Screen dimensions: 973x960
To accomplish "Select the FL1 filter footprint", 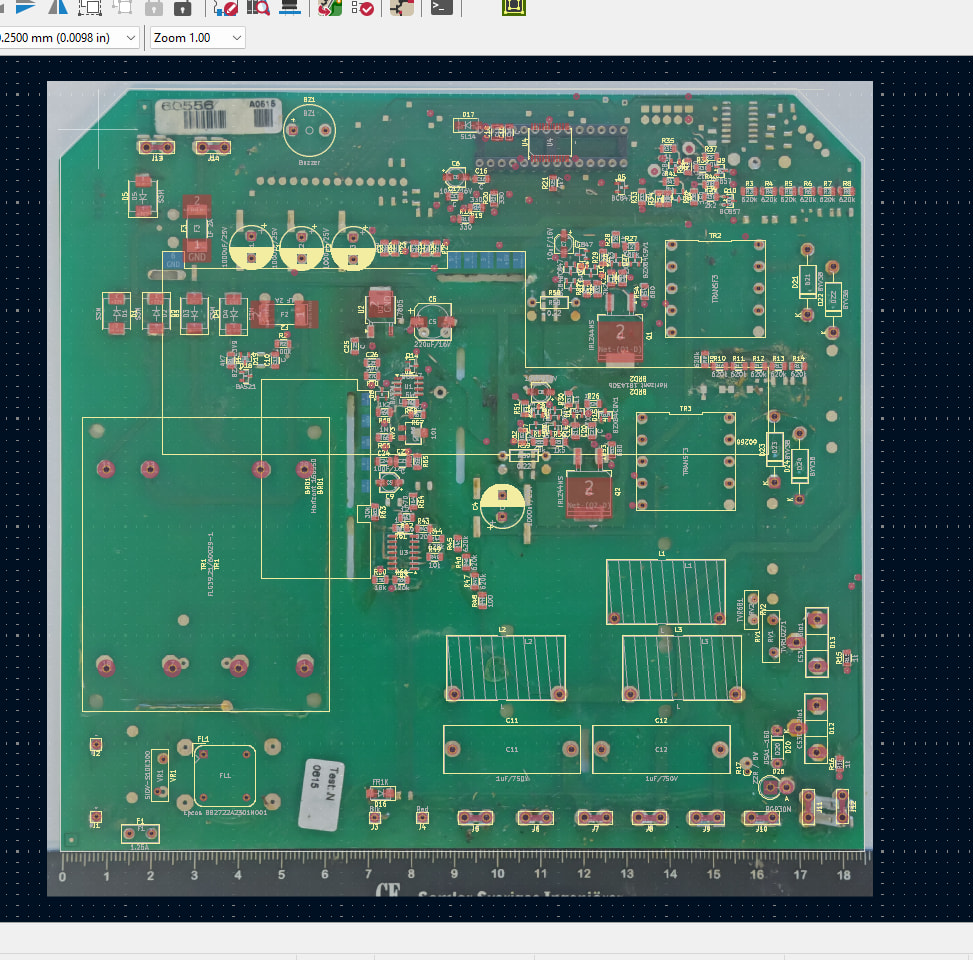I will pyautogui.click(x=225, y=776).
